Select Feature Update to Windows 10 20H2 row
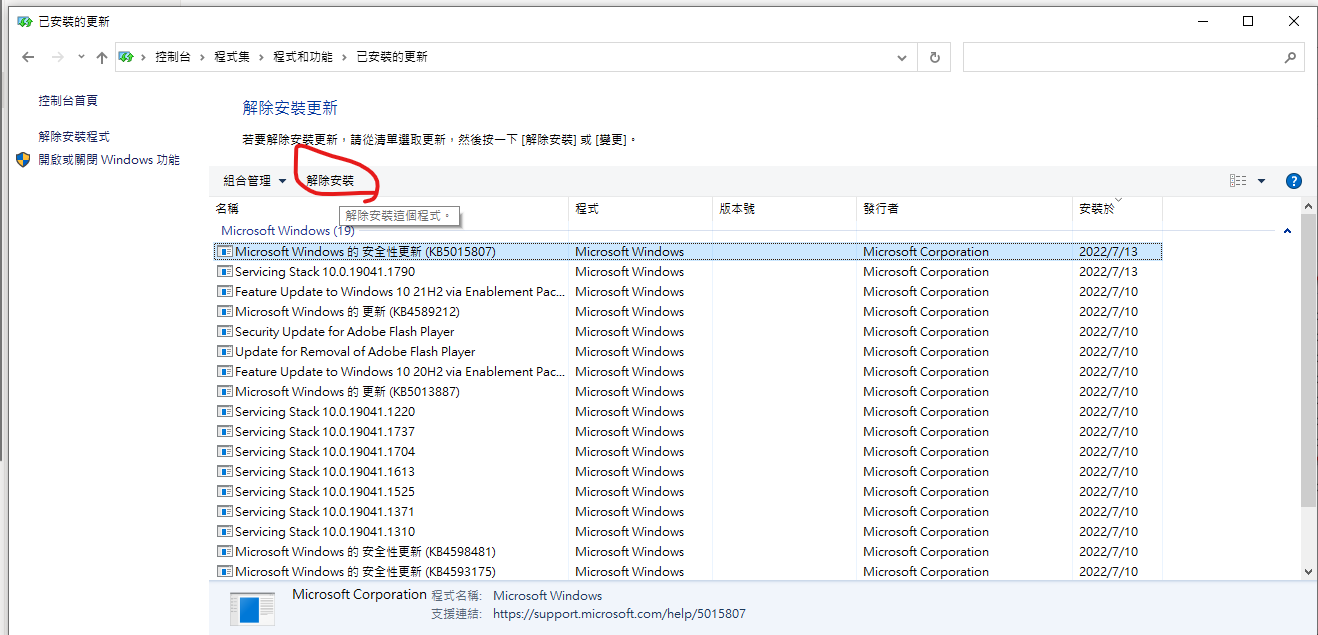Viewport: 1318px width, 635px height. pos(688,372)
